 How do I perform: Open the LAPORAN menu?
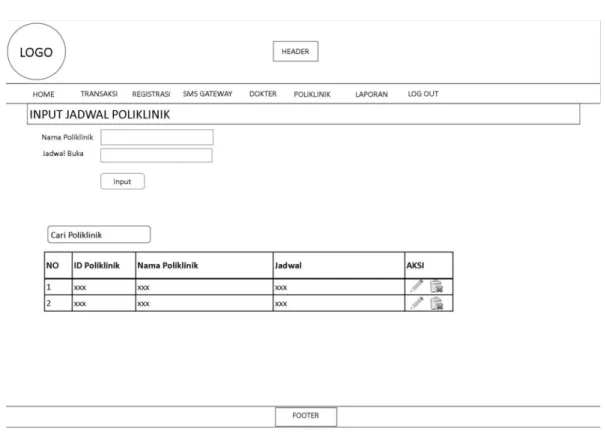point(371,94)
